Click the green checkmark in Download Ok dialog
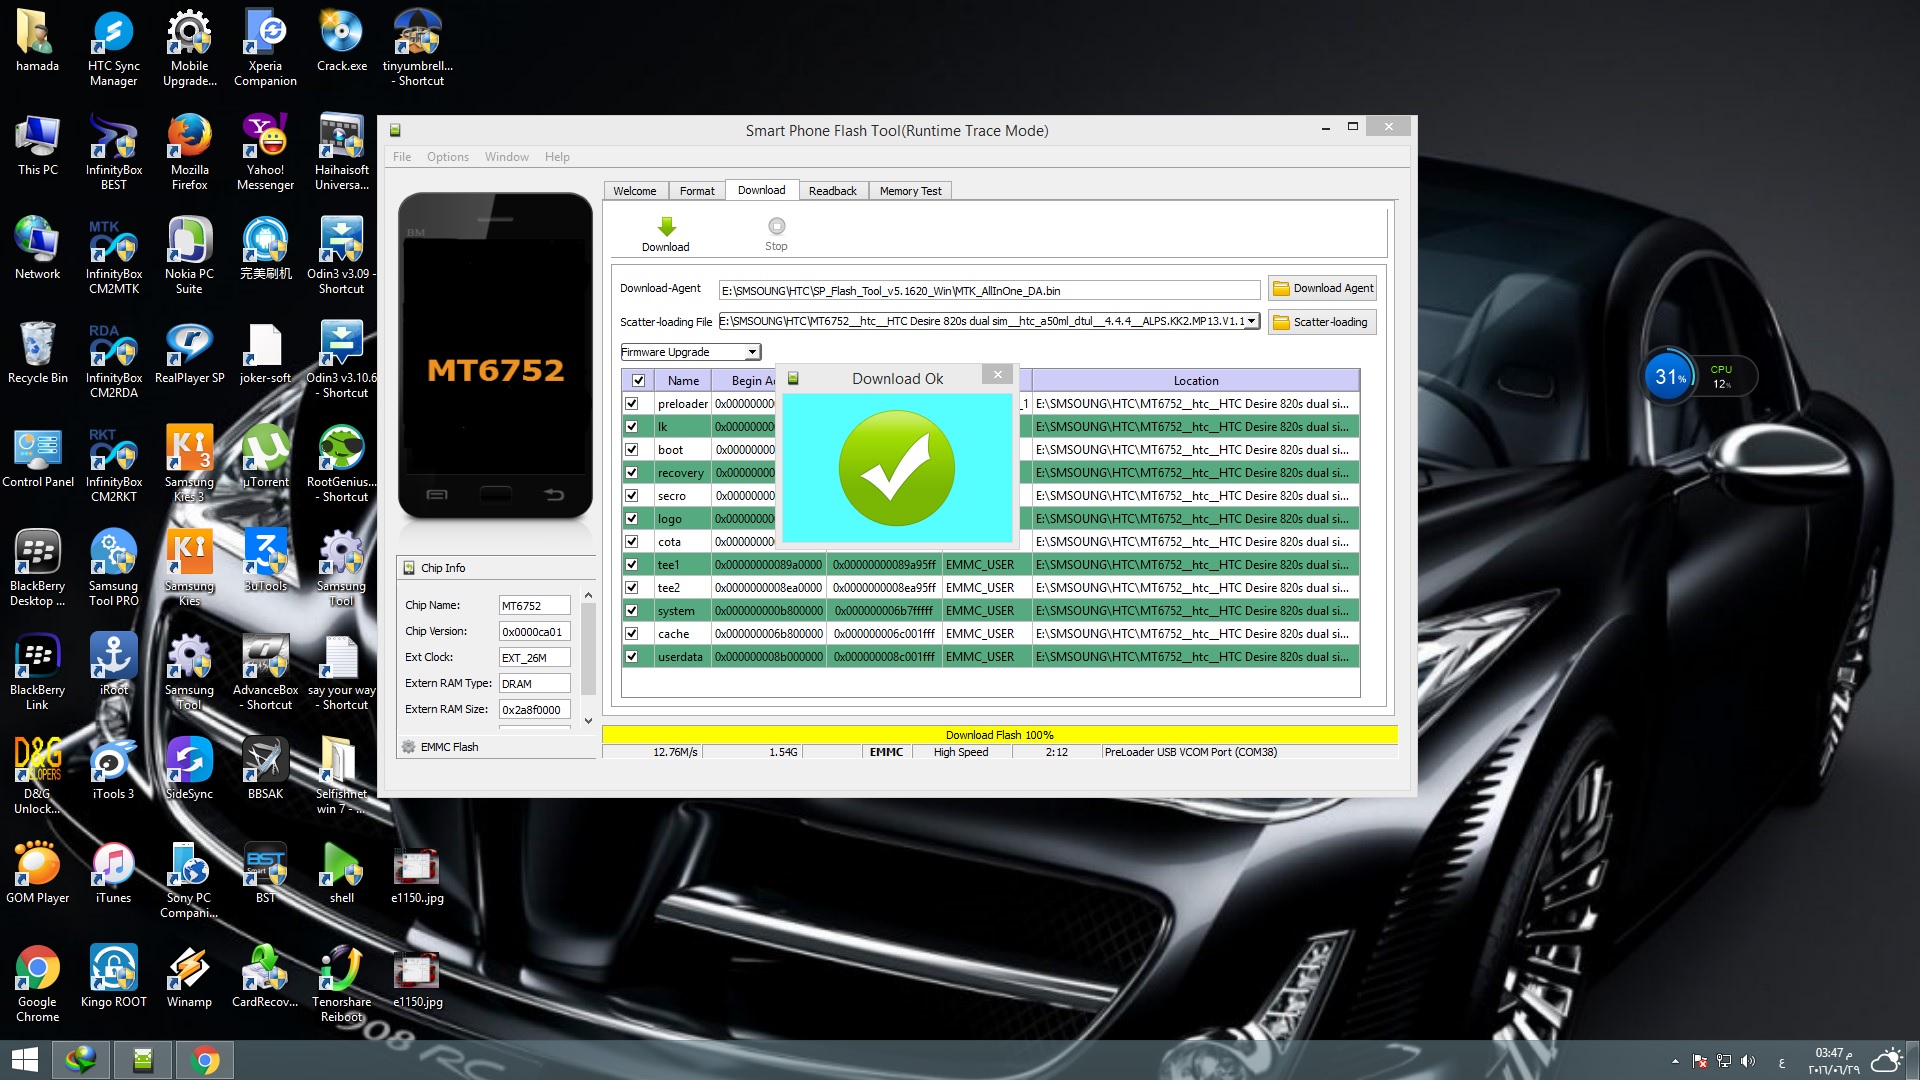The image size is (1920, 1080). click(x=897, y=468)
